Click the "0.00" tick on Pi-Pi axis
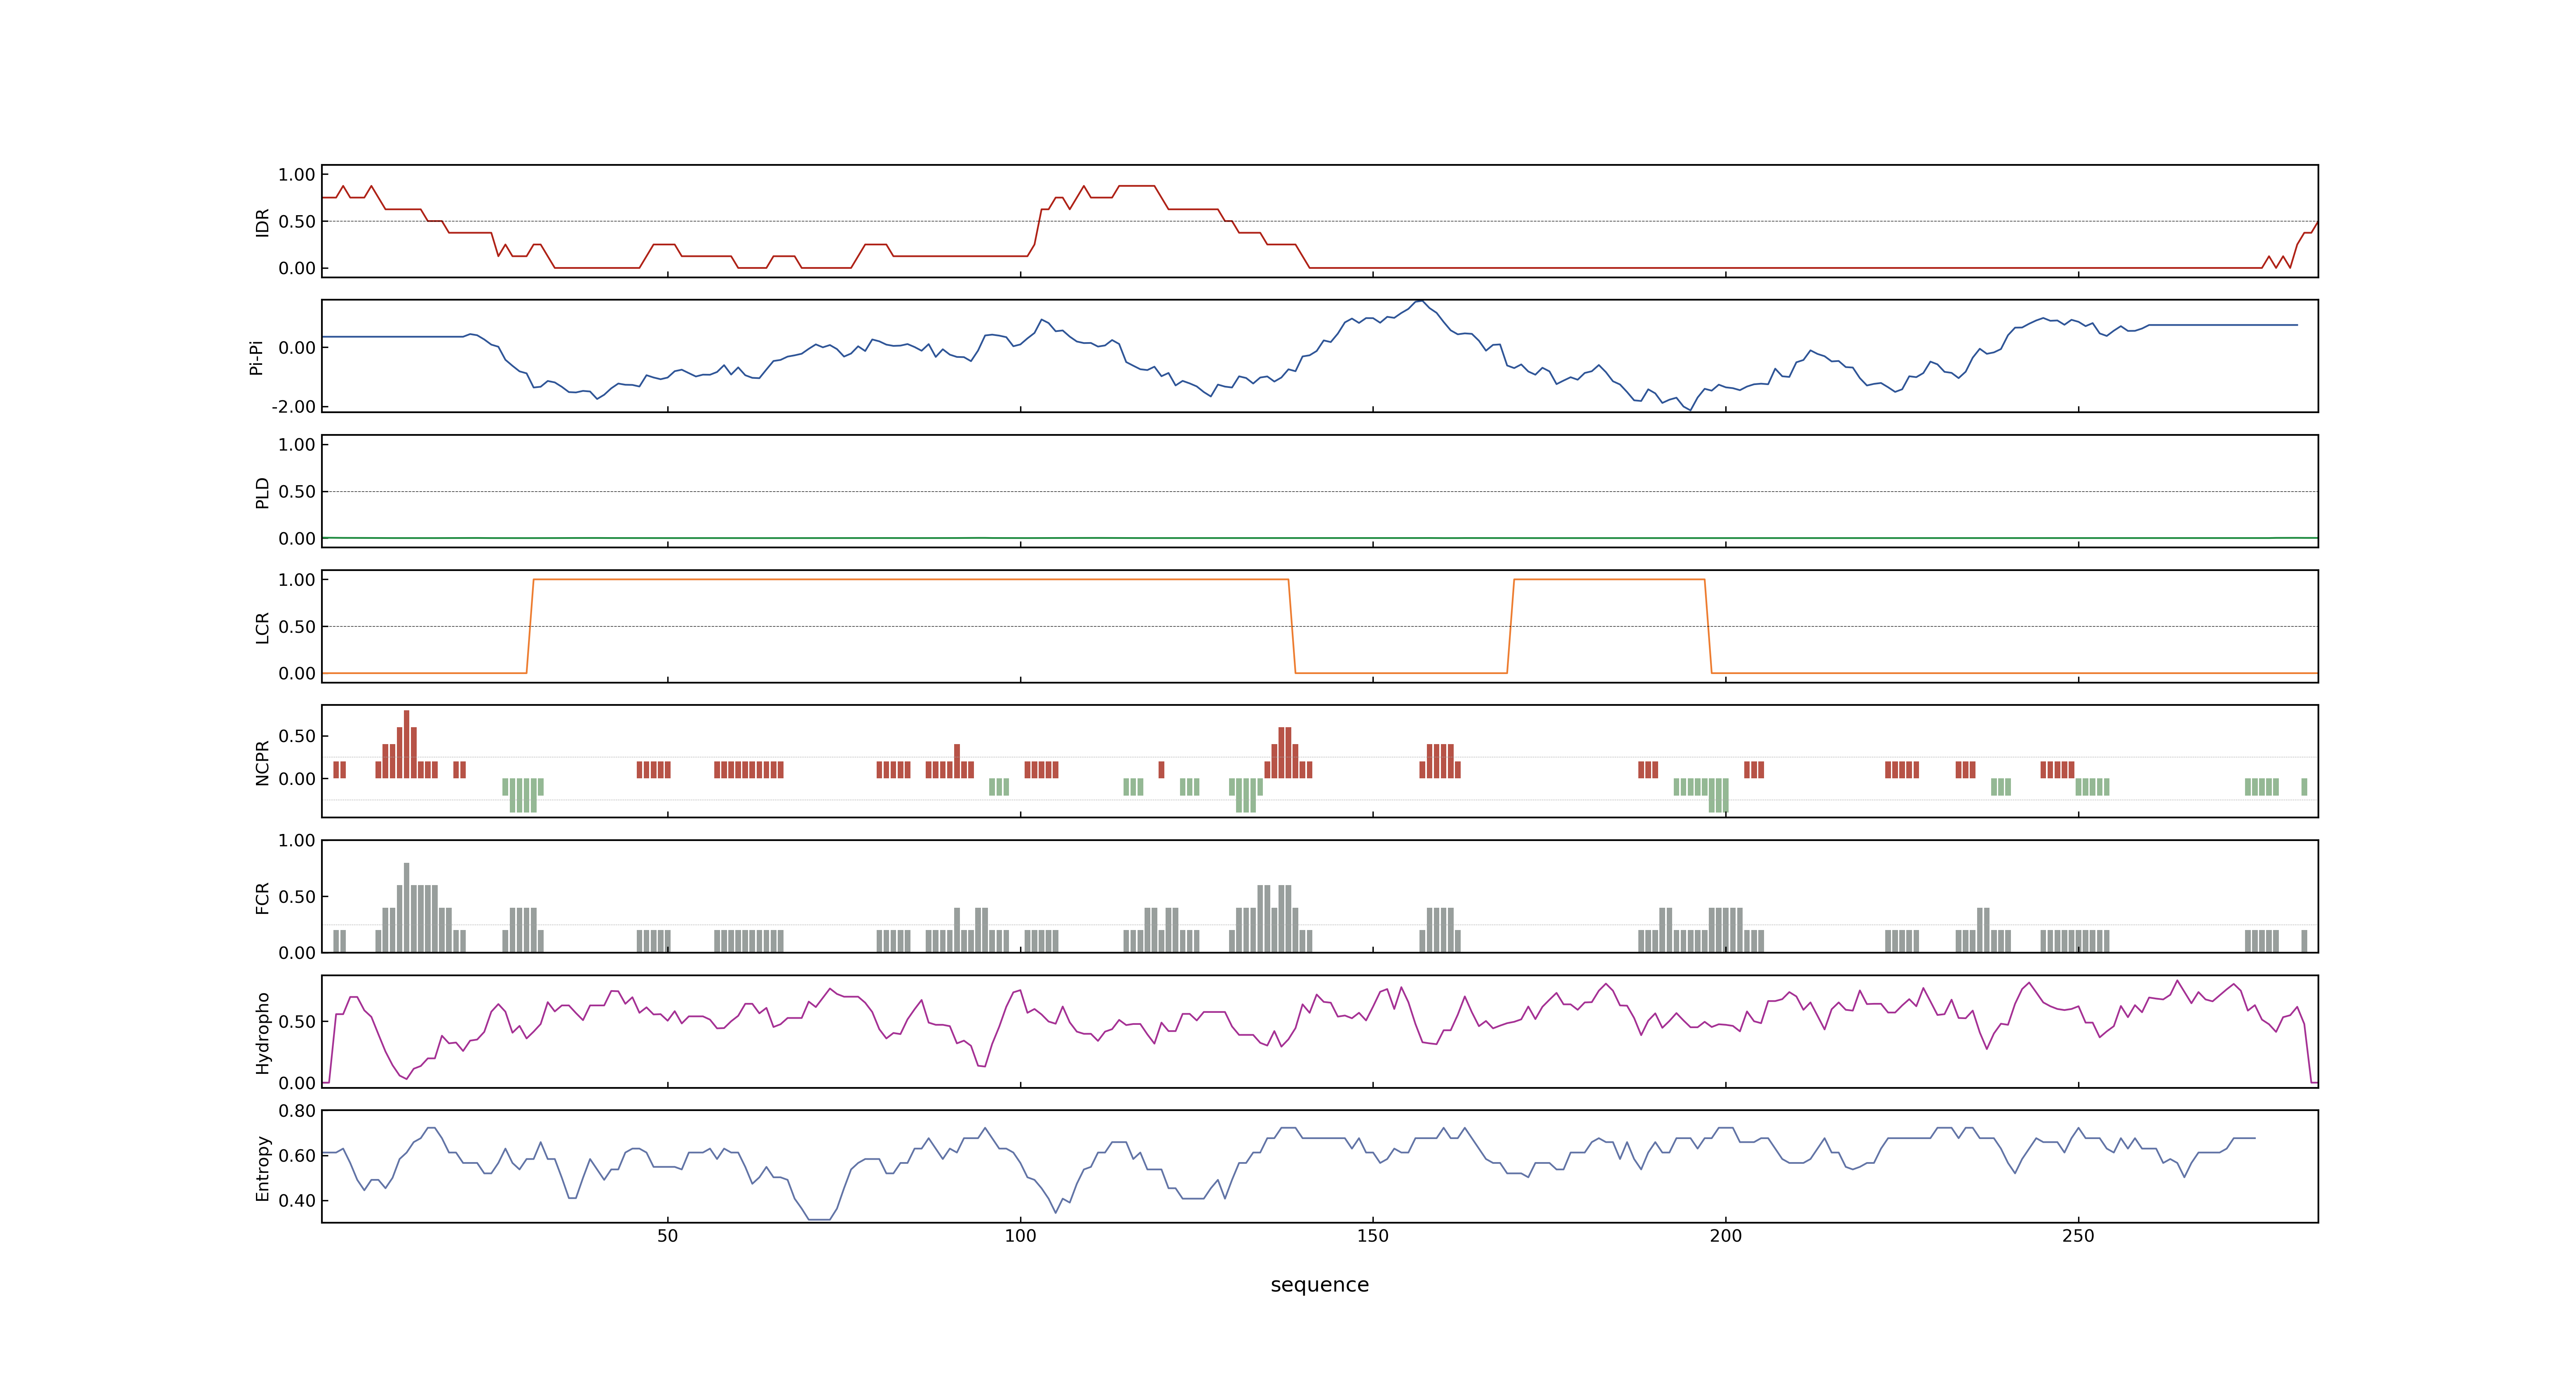The width and height of the screenshot is (2576, 1374). 297,348
